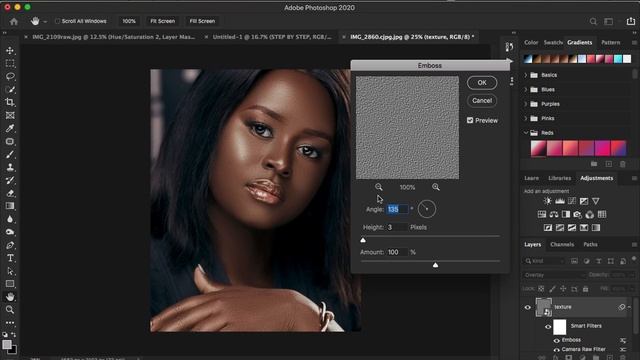
Task: Click the Emboss preview thumbnail
Action: coord(407,128)
